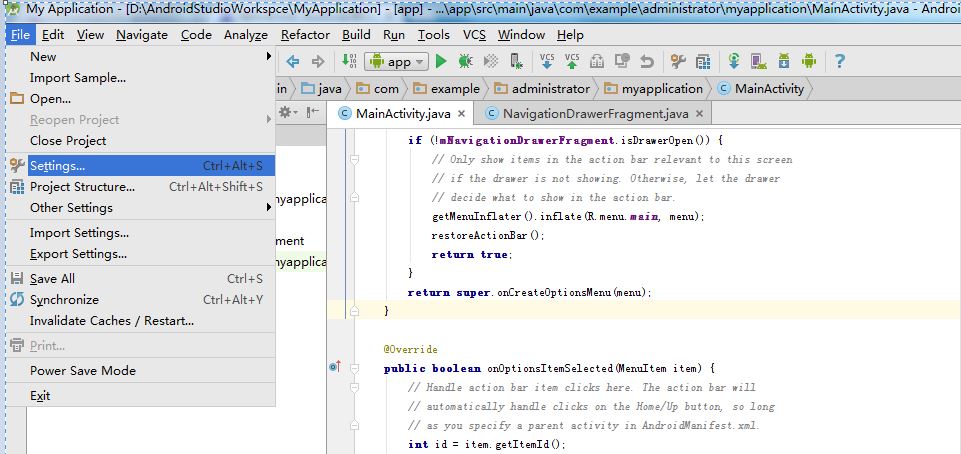
Task: Toggle Power Save Mode menu item
Action: [x=140, y=371]
